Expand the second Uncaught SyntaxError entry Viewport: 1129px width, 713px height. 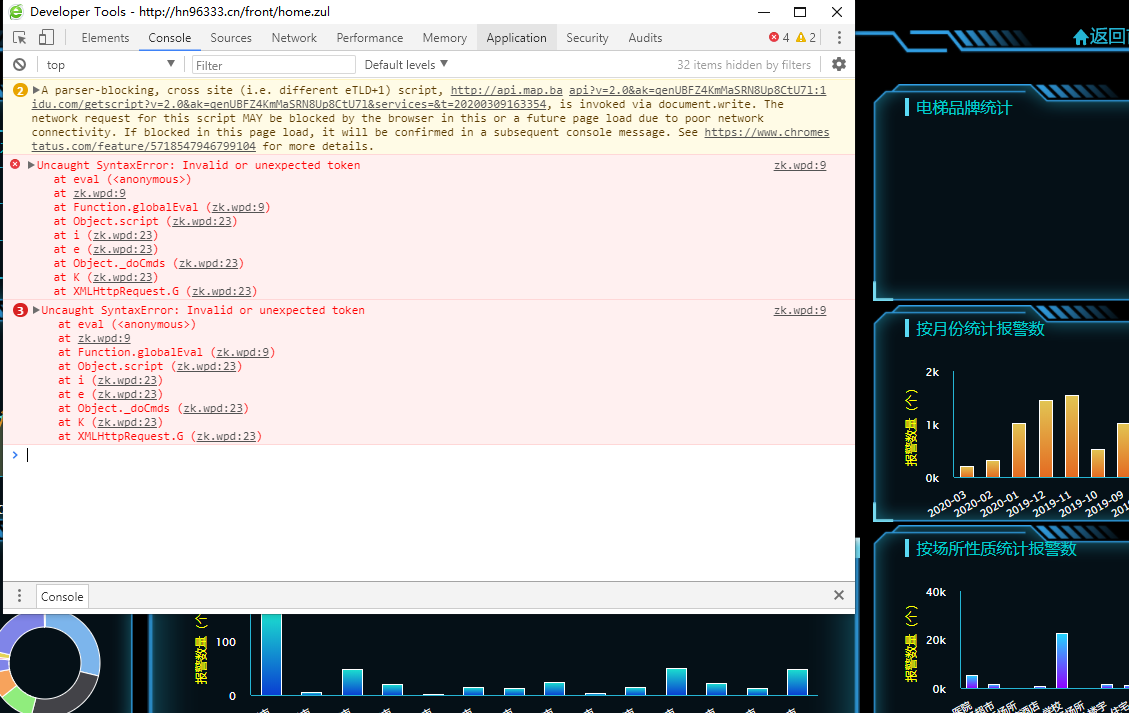pyautogui.click(x=36, y=310)
